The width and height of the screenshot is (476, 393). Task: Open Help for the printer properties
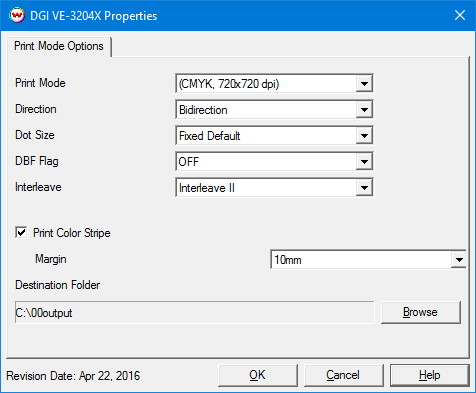coord(430,375)
